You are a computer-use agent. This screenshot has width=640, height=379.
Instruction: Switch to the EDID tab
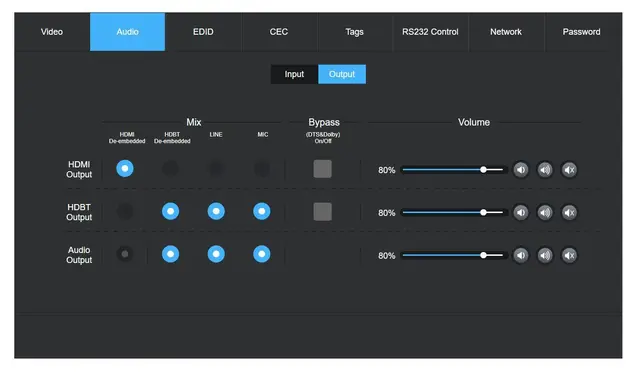pyautogui.click(x=203, y=32)
